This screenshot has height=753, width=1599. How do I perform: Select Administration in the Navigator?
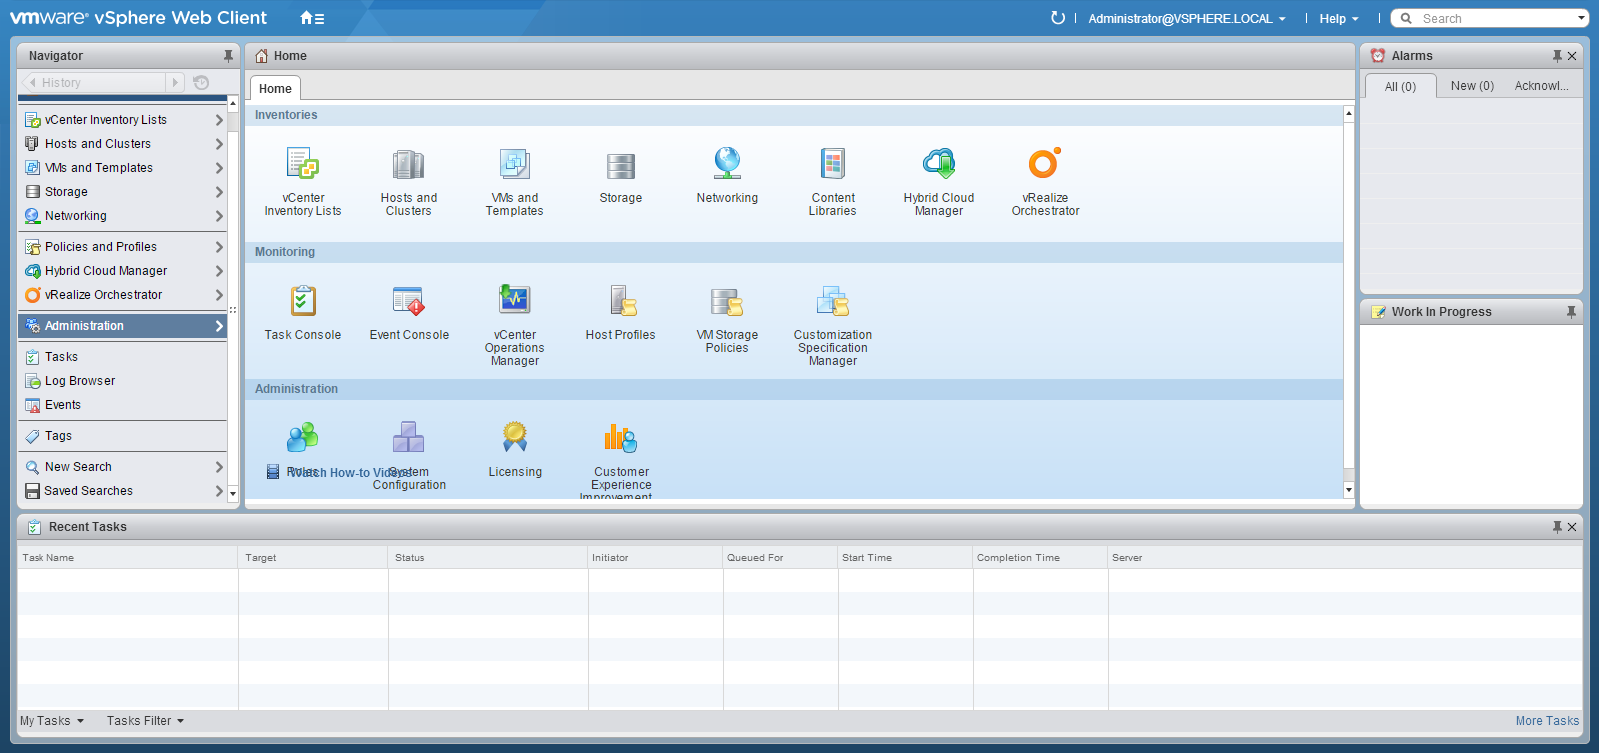click(x=122, y=326)
